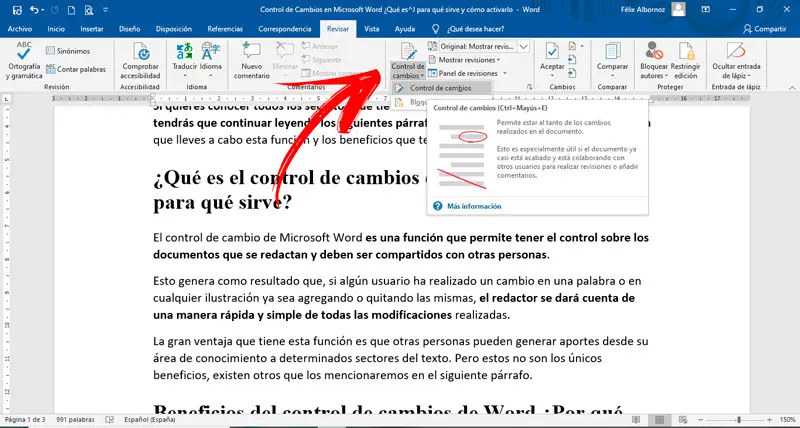Open Sinónimos thesaurus

tap(68, 51)
